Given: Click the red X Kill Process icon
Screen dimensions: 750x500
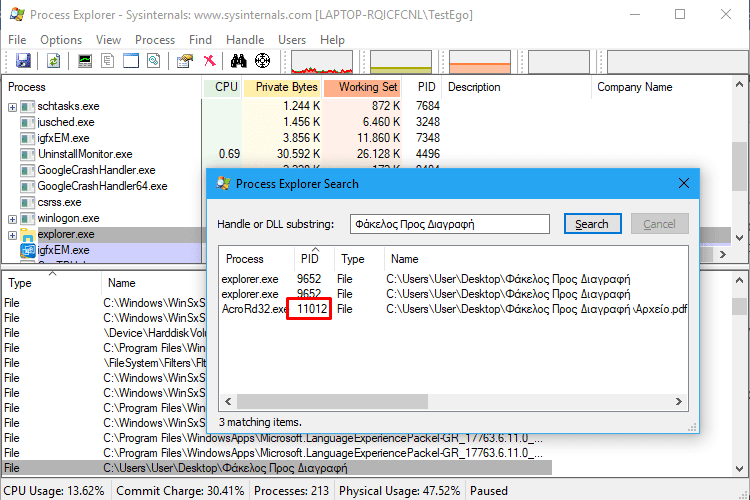Looking at the screenshot, I should (210, 61).
